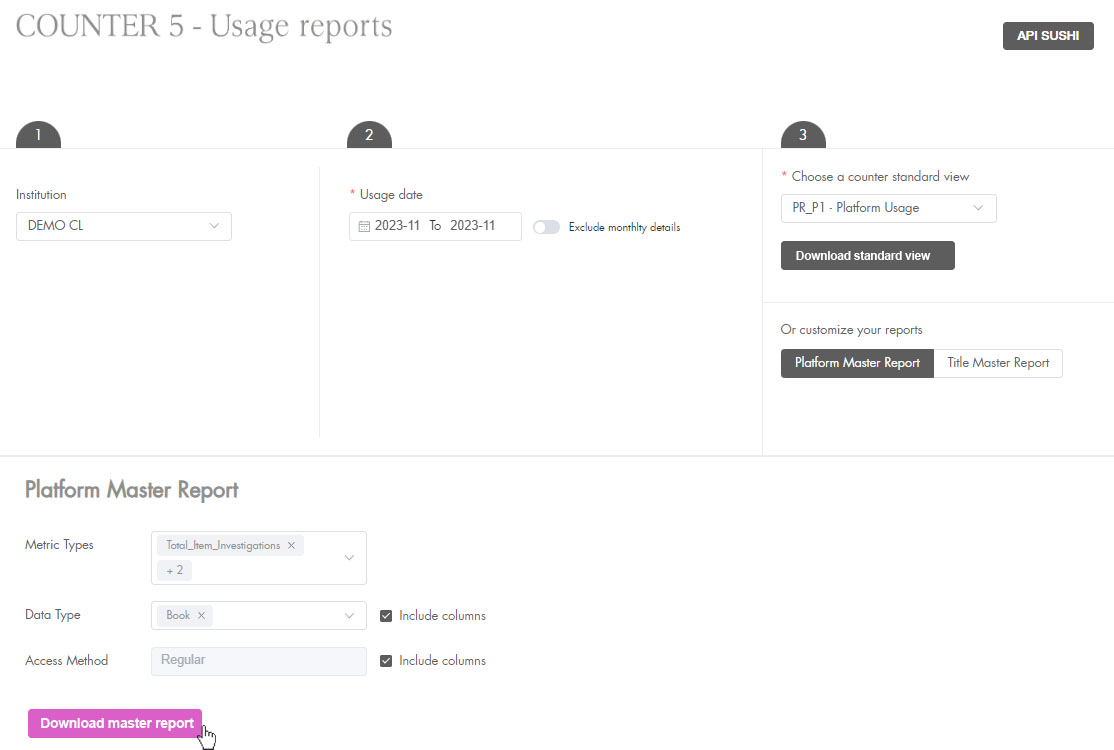Click the API SUSHI button
This screenshot has width=1114, height=750.
coord(1048,36)
